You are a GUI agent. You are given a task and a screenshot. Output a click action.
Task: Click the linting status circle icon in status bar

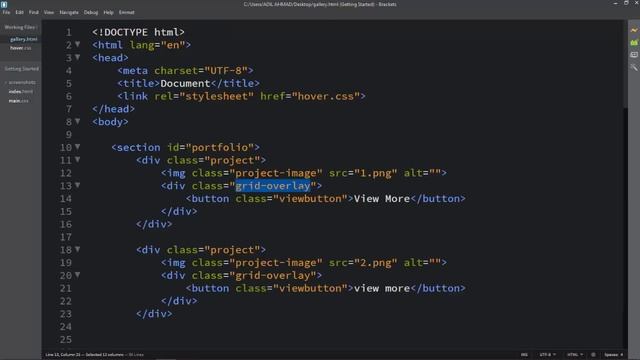click(x=593, y=355)
